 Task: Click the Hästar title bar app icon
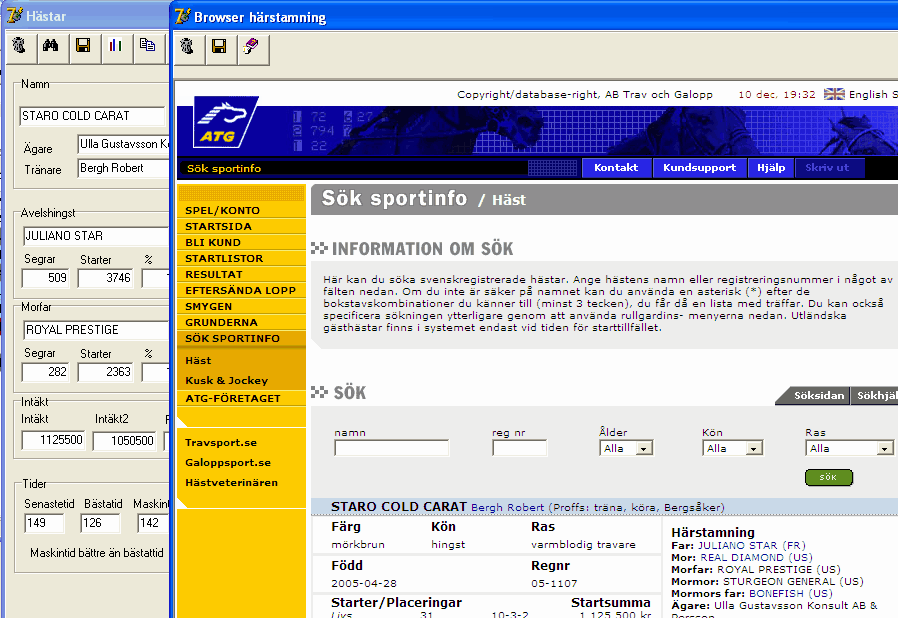(x=14, y=15)
